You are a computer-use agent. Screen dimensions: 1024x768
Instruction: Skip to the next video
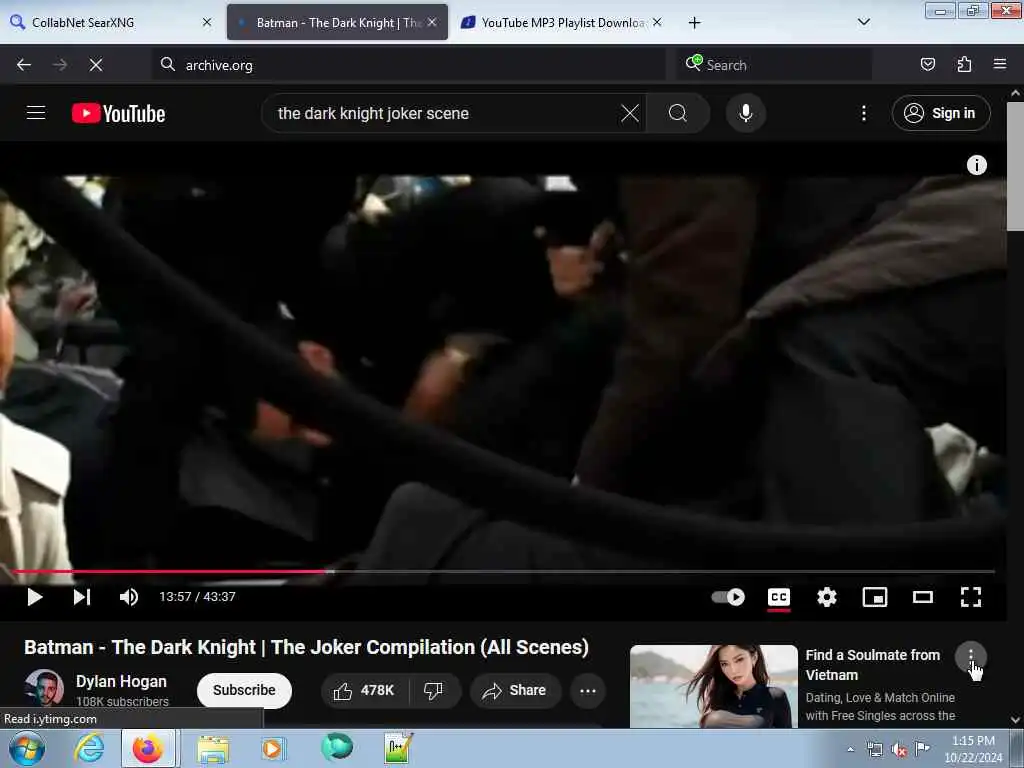pyautogui.click(x=82, y=596)
